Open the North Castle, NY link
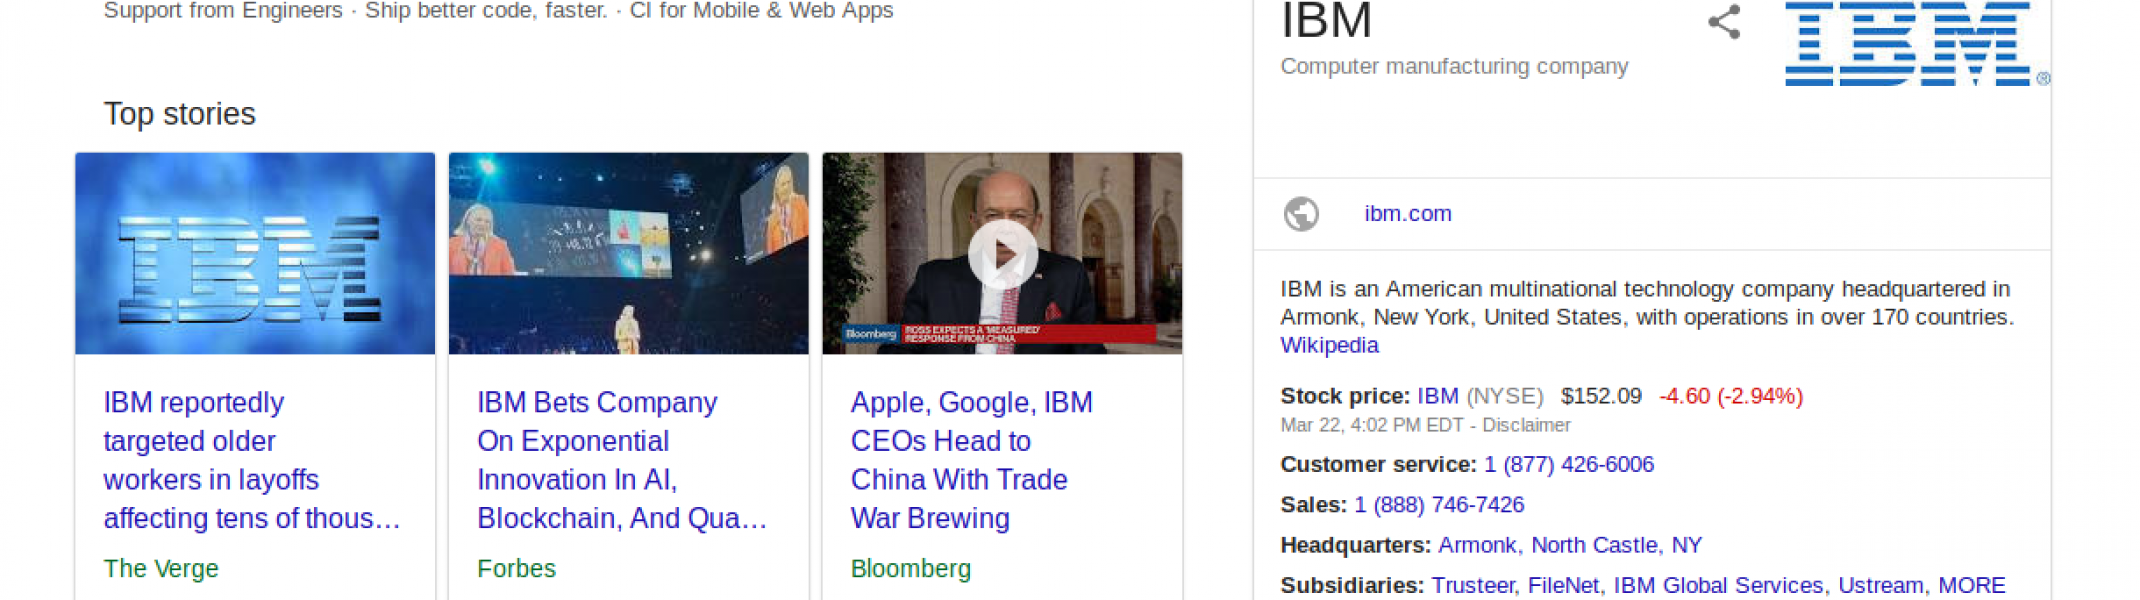The height and width of the screenshot is (600, 2140). [x=1616, y=545]
